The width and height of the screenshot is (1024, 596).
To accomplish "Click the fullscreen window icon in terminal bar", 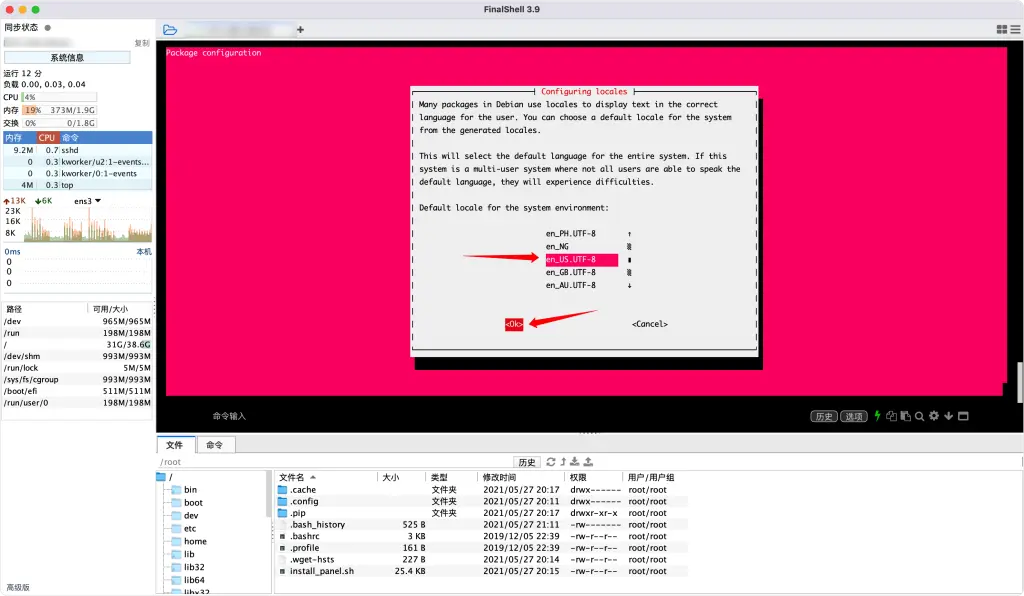I will (x=963, y=416).
